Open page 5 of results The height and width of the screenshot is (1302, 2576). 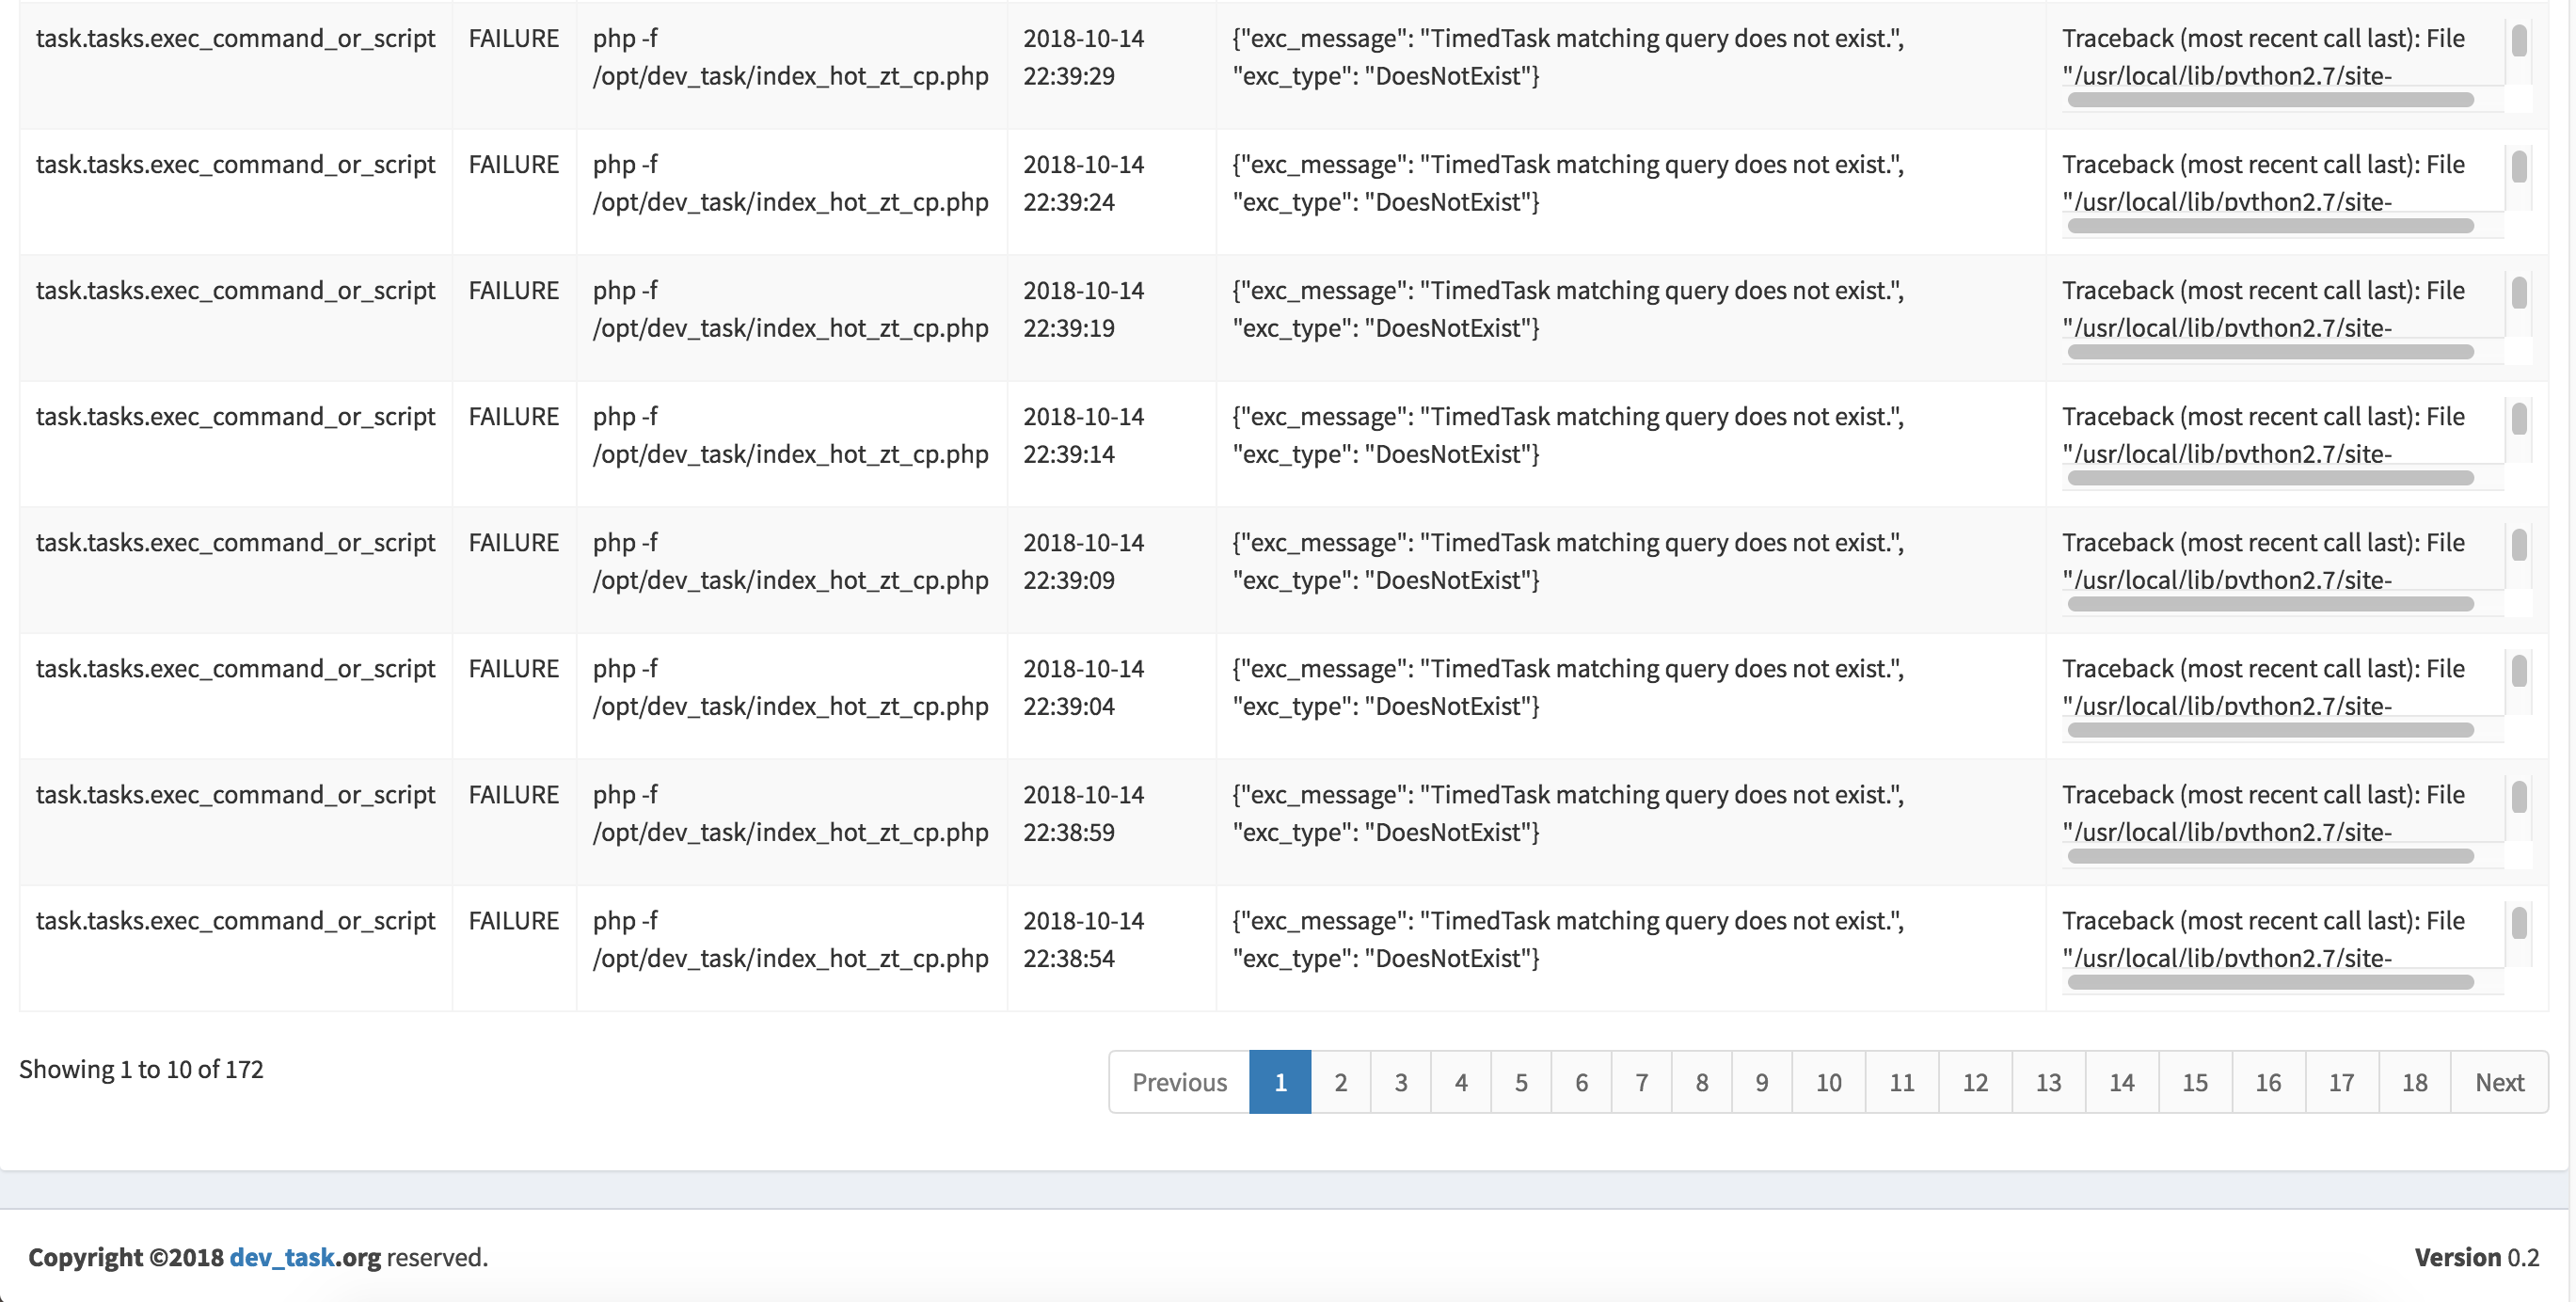[1520, 1082]
